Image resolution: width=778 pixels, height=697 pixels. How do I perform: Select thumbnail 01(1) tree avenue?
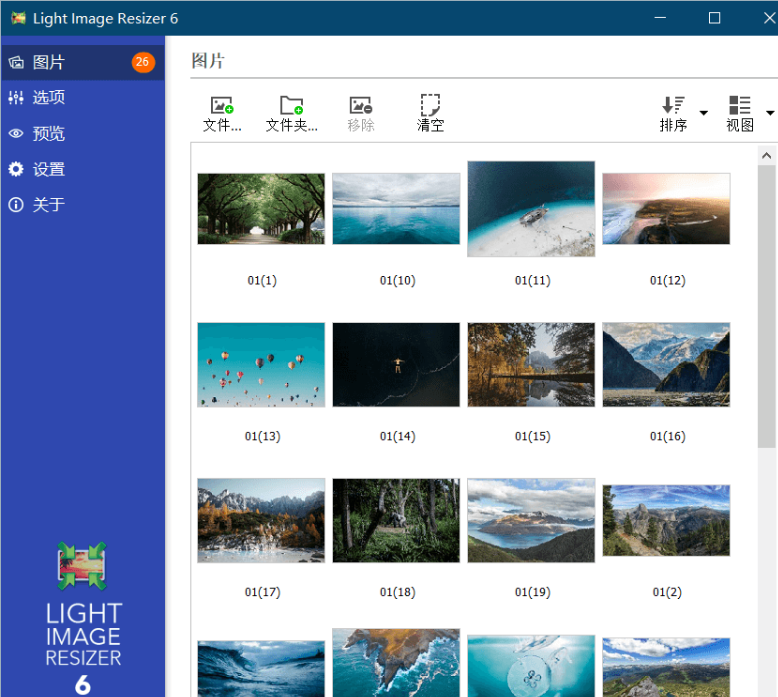[261, 209]
